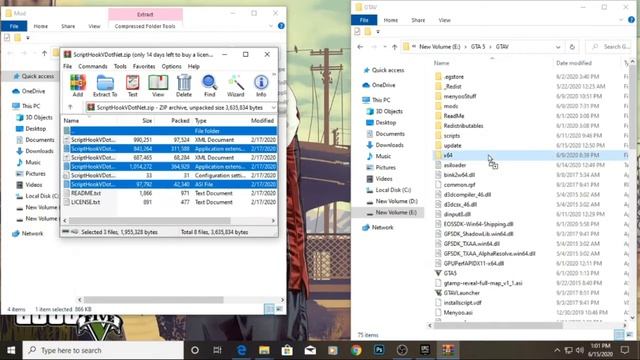Open Windows Start menu

tap(11, 350)
